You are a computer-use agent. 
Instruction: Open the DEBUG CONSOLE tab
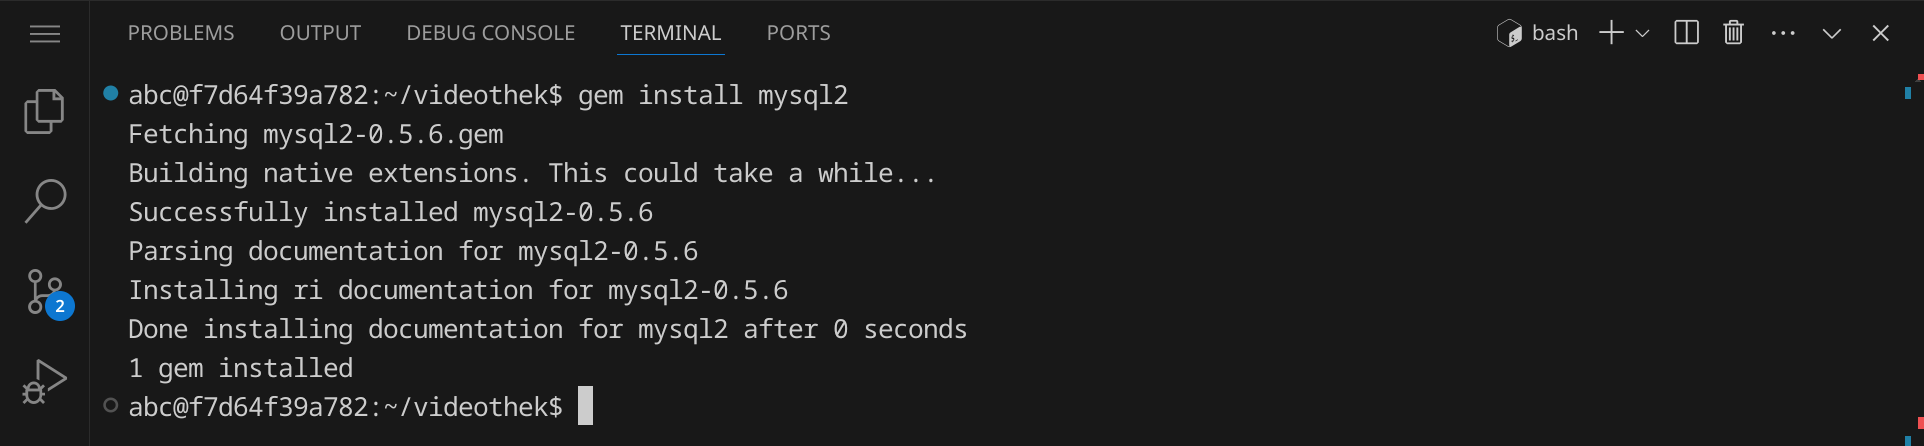click(x=490, y=33)
